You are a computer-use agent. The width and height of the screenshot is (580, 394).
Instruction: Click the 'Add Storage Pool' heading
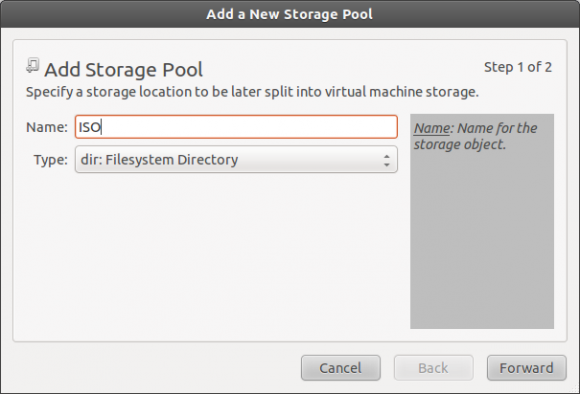[124, 70]
